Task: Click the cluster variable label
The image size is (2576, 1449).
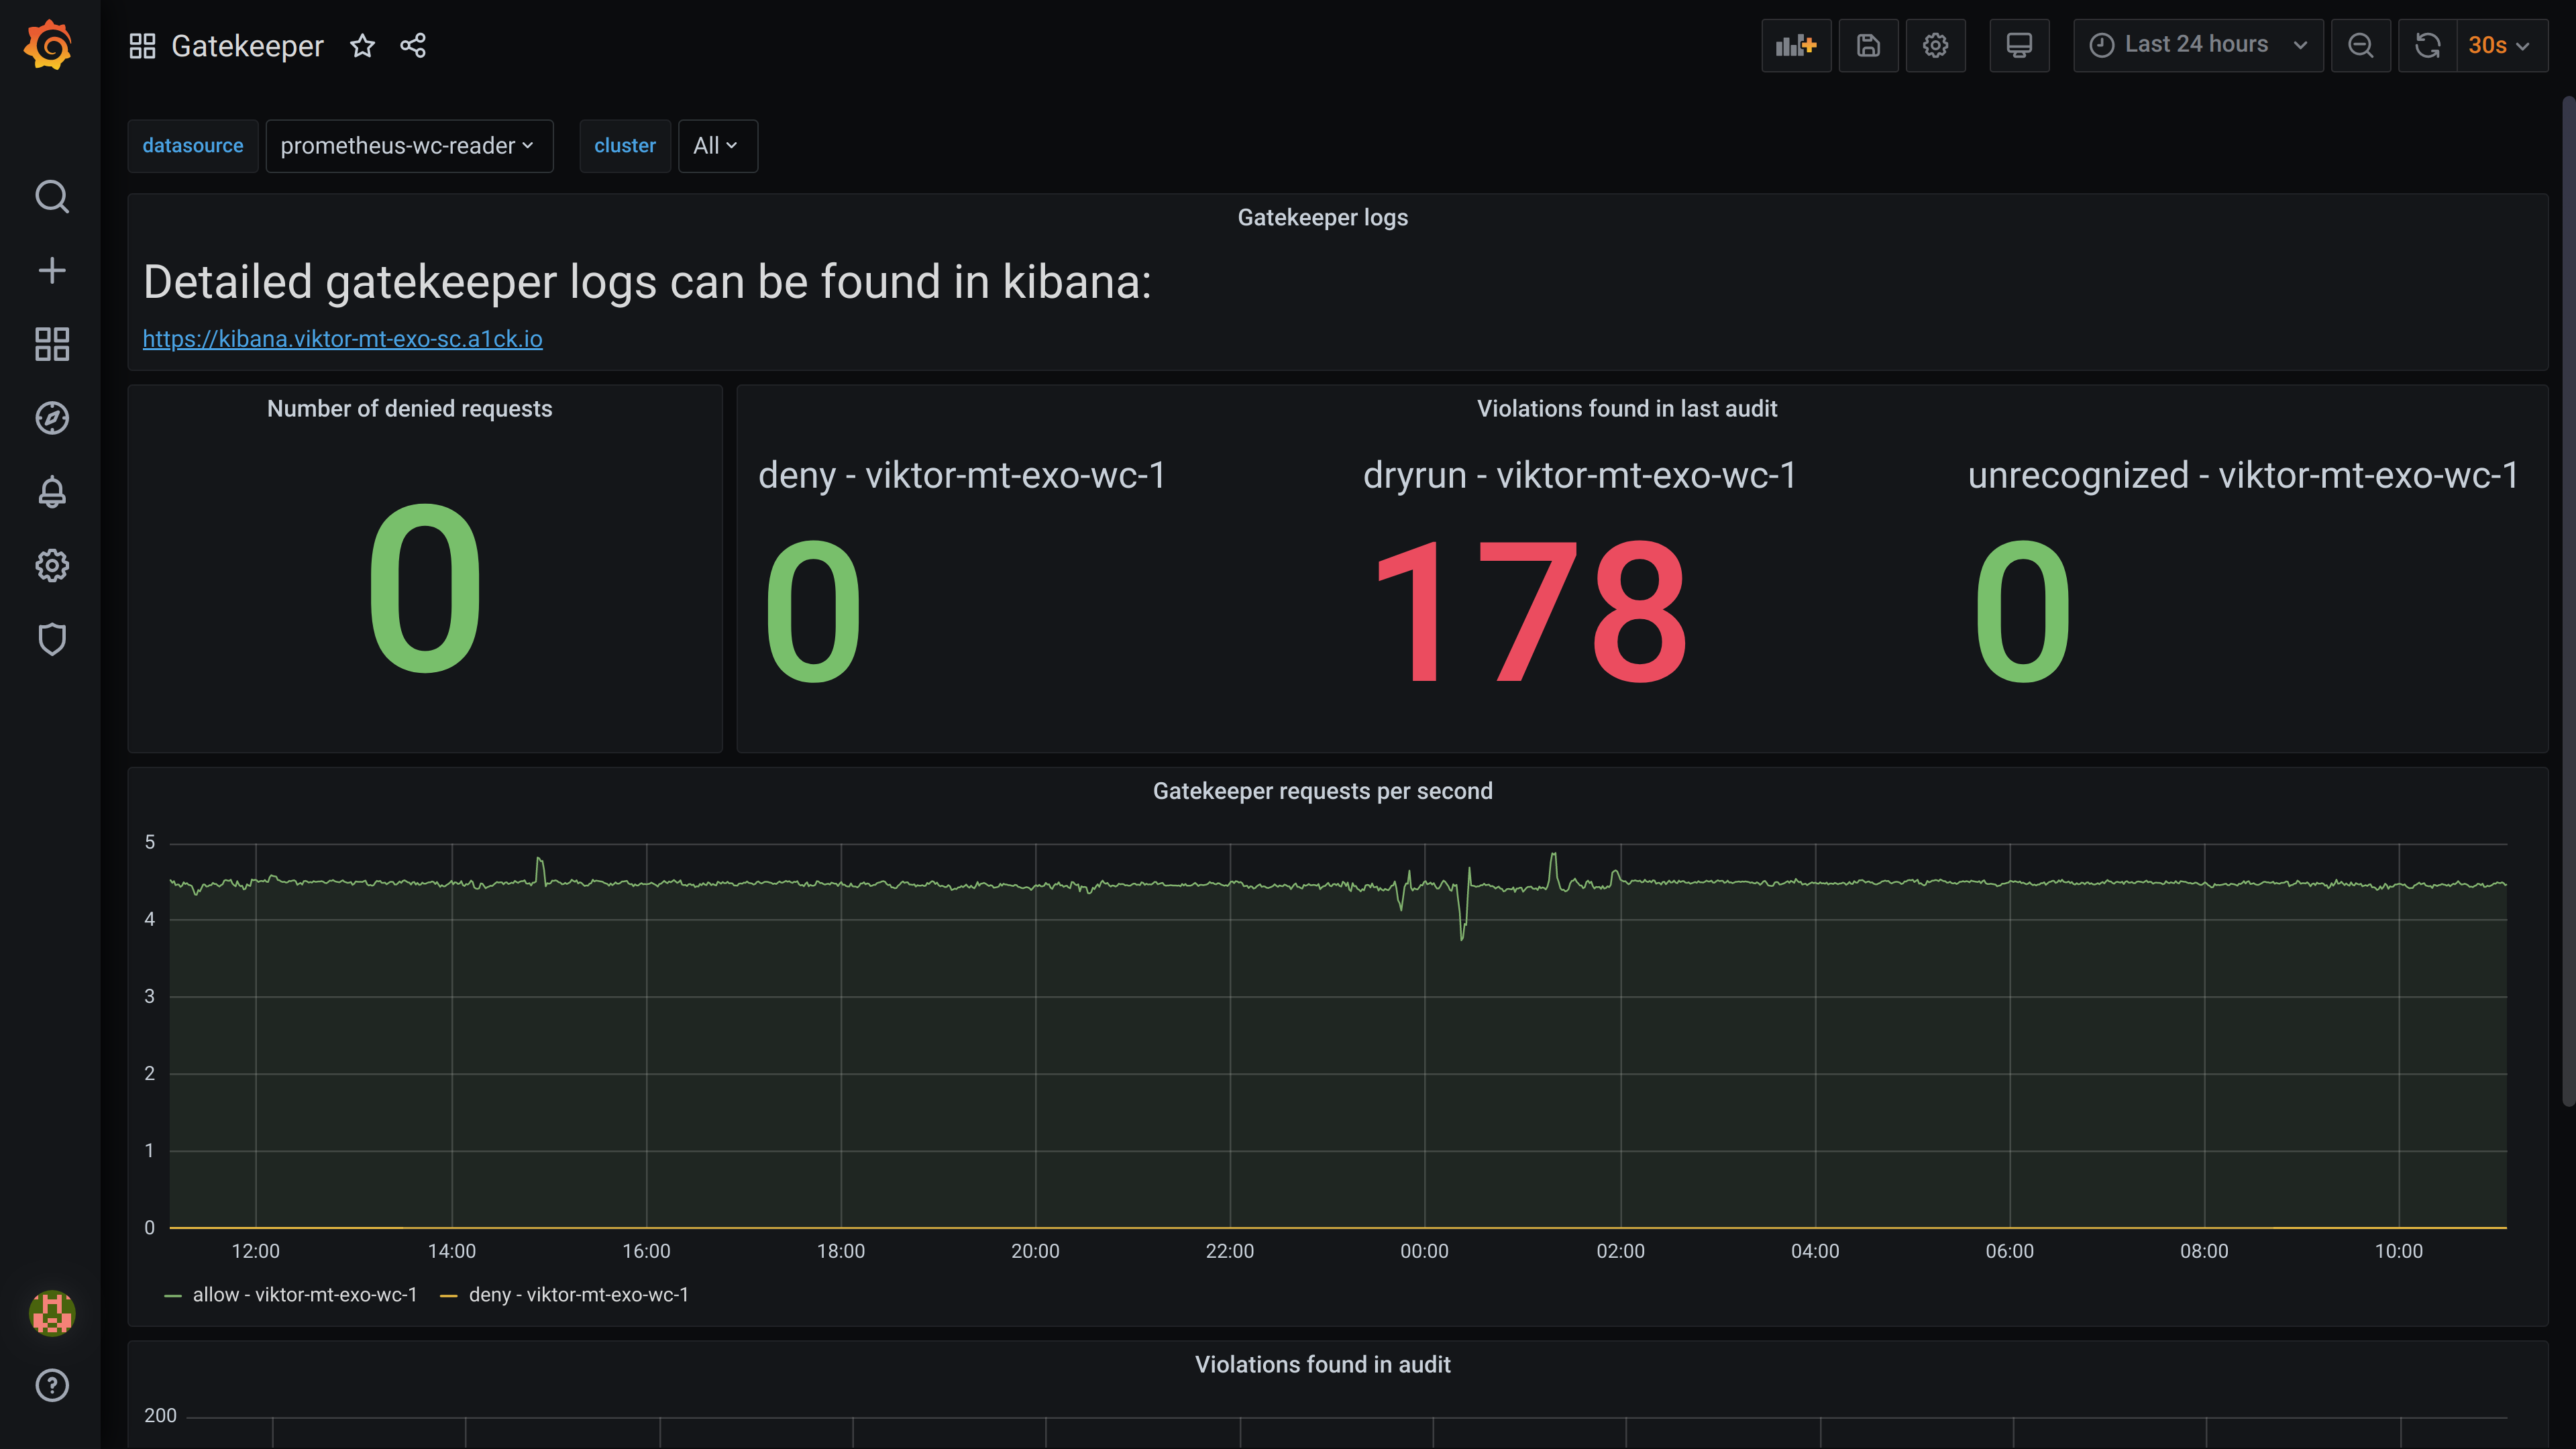Action: pyautogui.click(x=625, y=146)
